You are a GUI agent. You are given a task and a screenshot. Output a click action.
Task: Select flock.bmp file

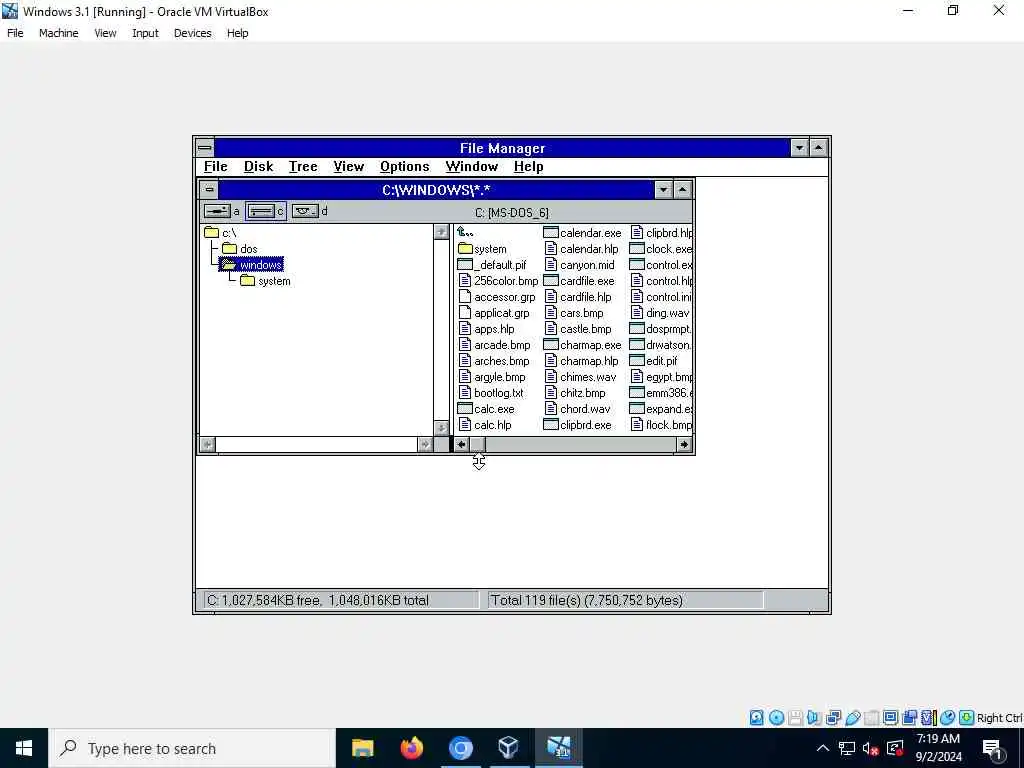(x=661, y=425)
